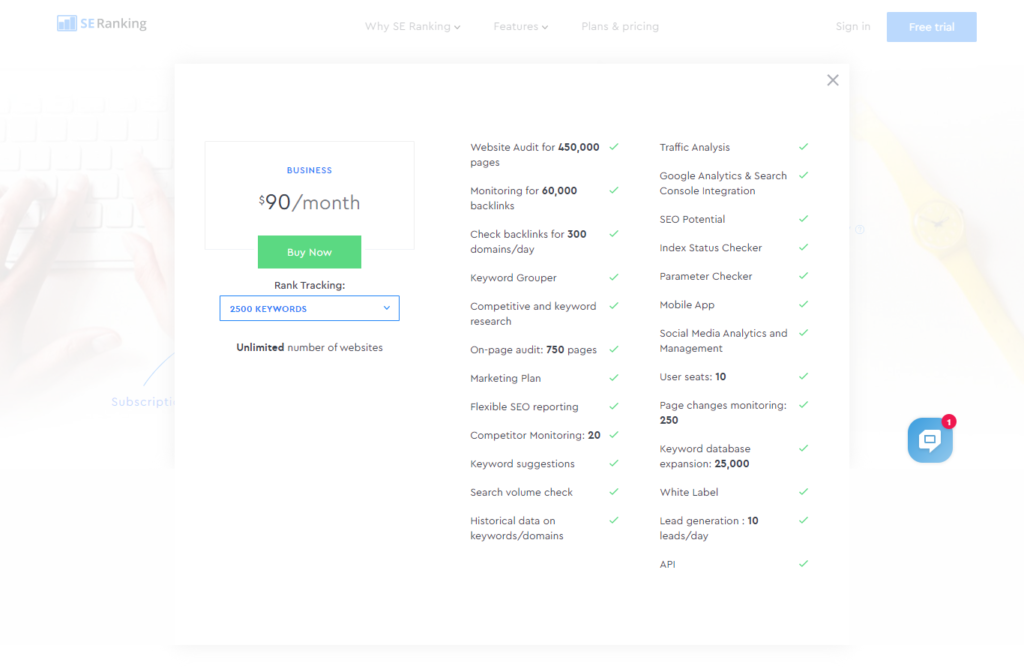Click the checkmark next to API

[803, 564]
